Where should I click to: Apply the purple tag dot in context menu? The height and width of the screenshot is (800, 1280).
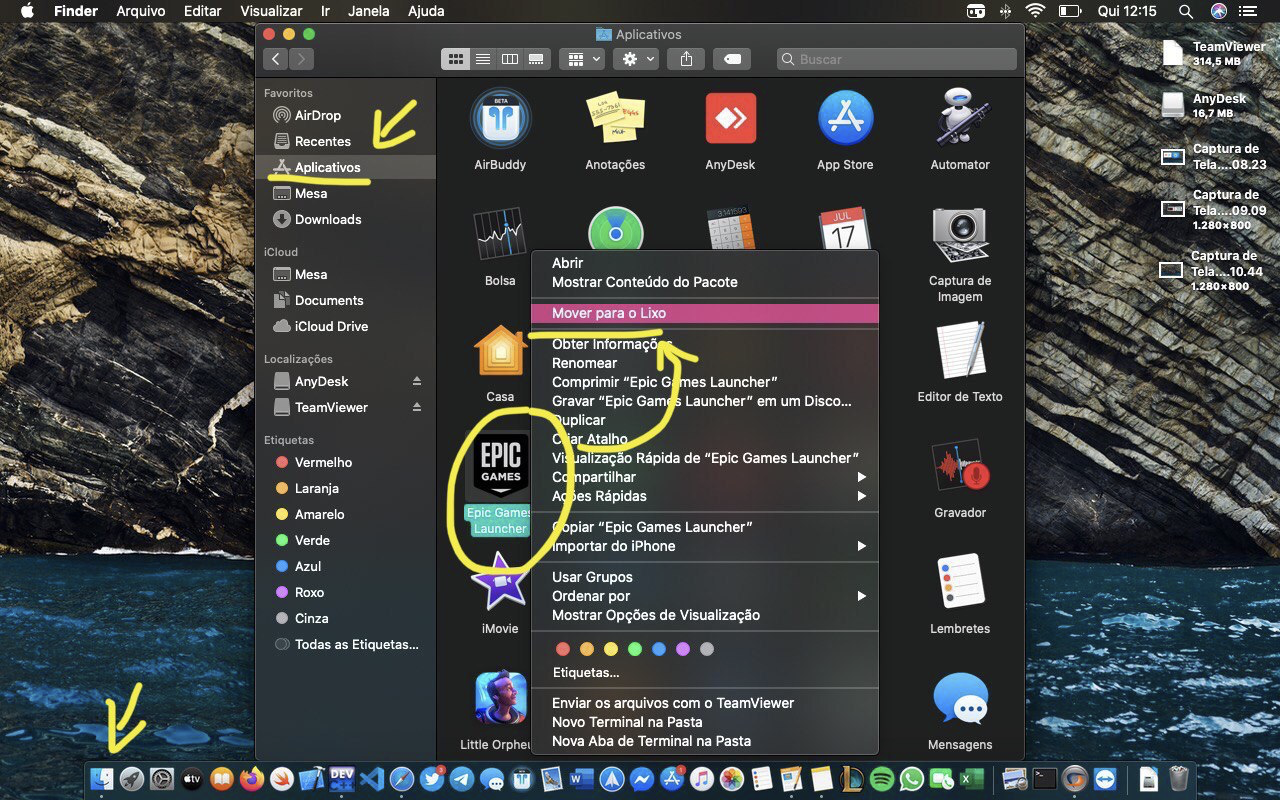(x=683, y=649)
